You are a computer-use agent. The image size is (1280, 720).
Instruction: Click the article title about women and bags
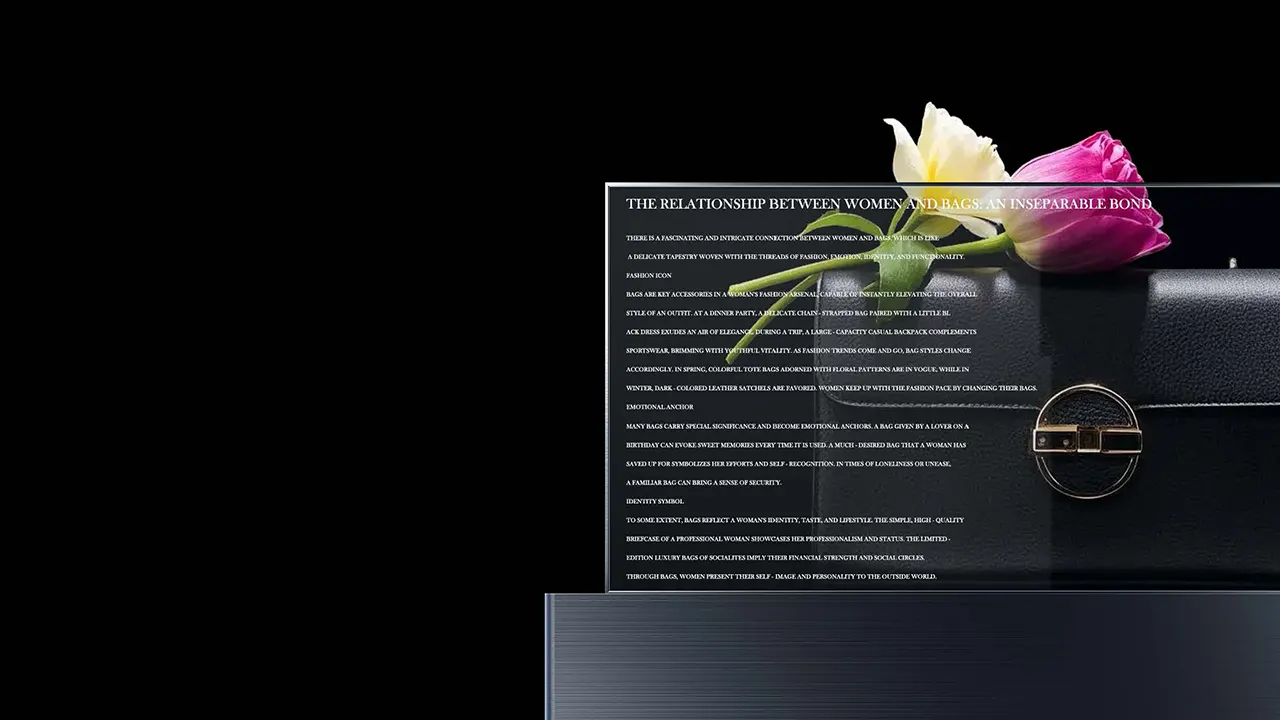pos(888,204)
